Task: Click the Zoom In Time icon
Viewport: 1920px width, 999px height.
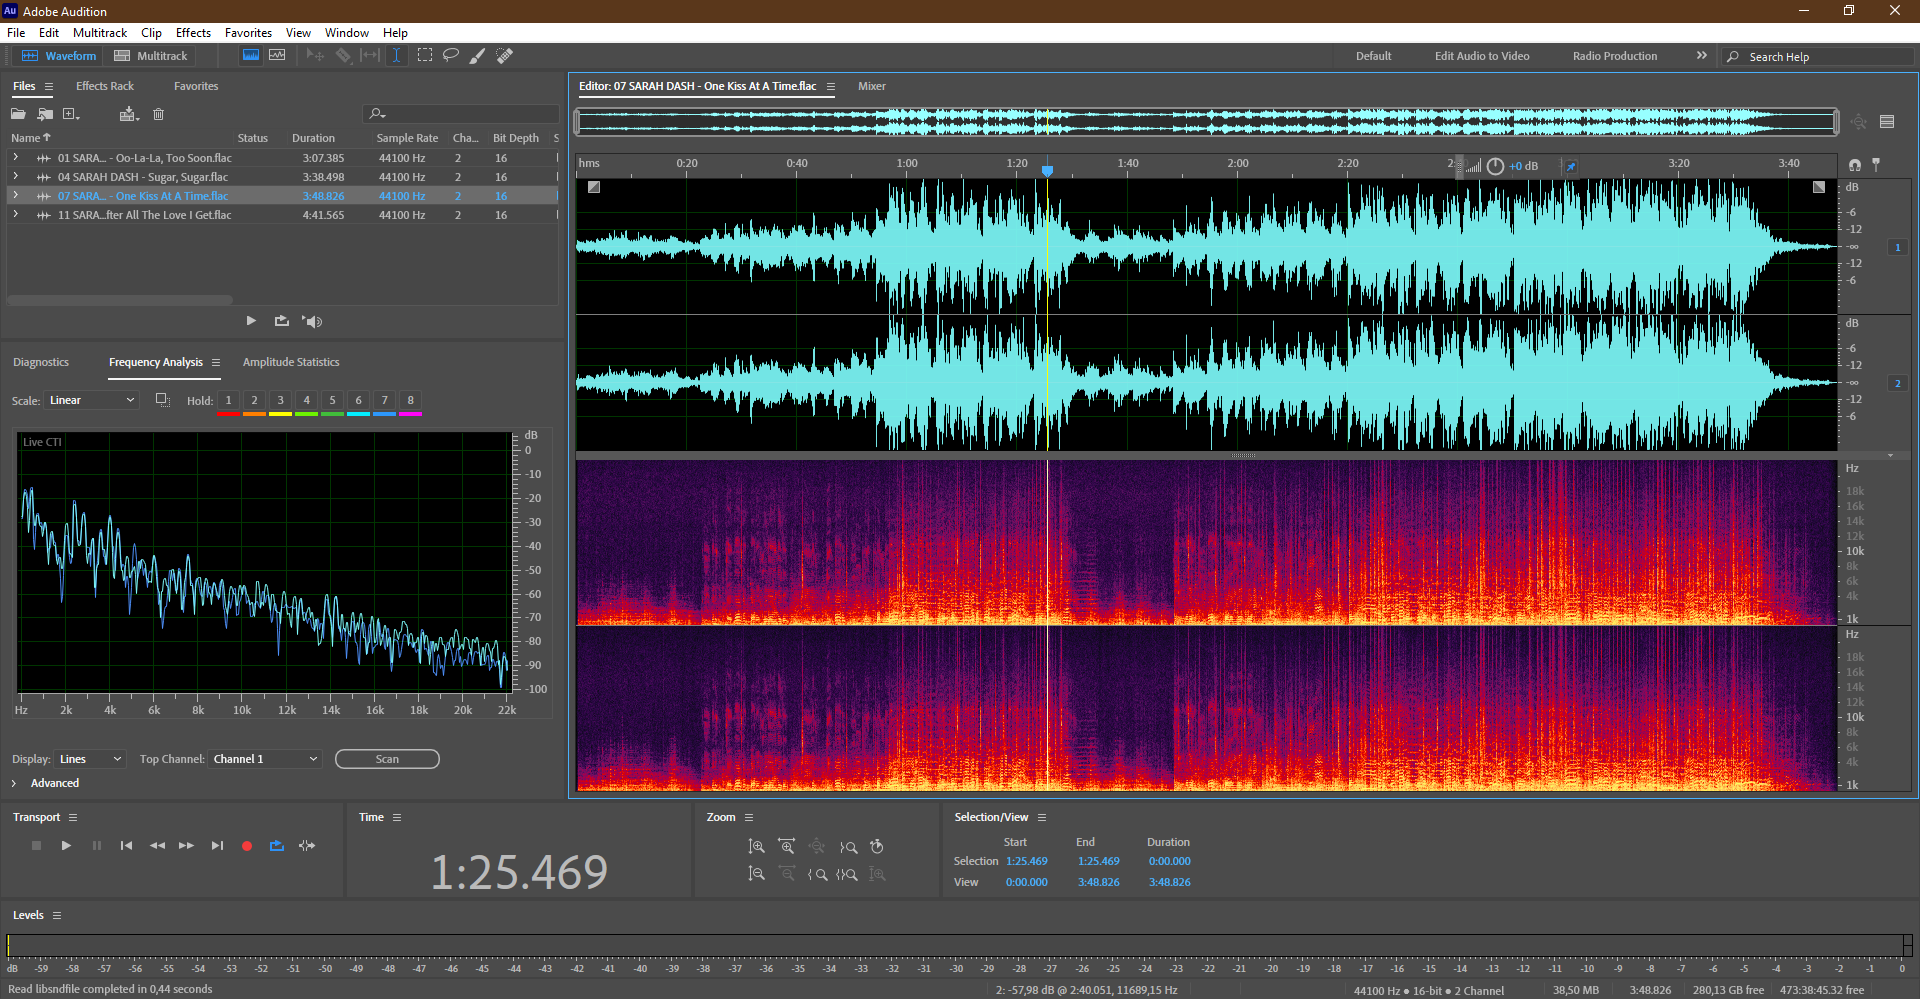Action: tap(787, 846)
